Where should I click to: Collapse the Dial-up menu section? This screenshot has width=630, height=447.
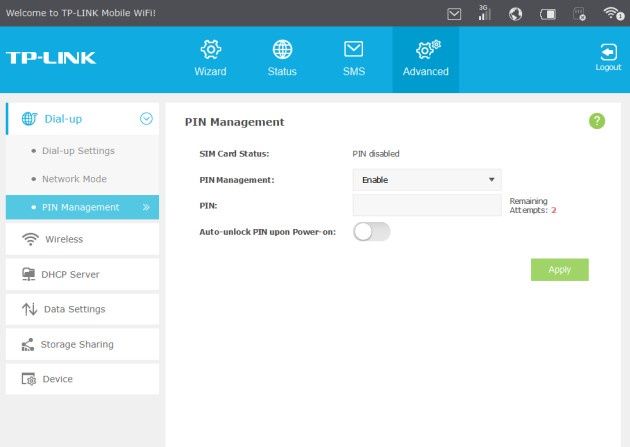point(83,119)
